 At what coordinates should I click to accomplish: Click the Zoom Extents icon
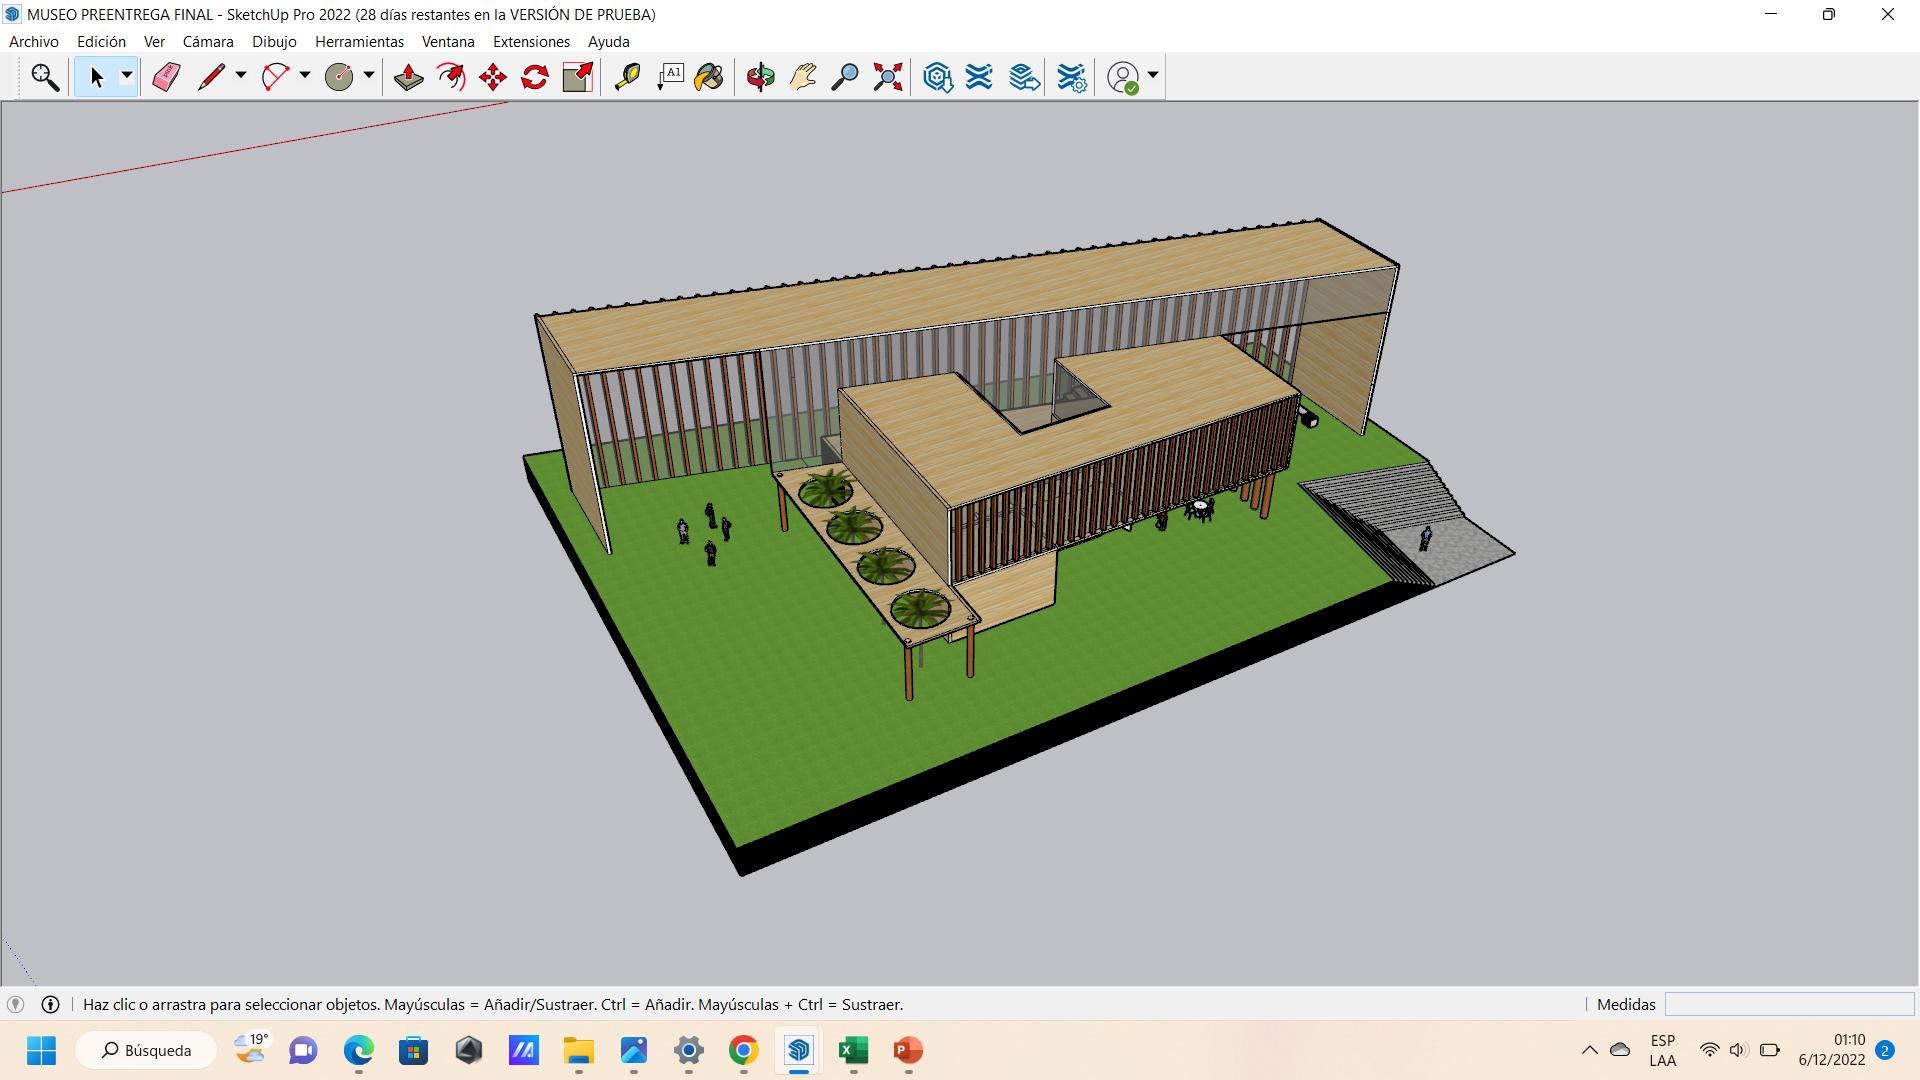887,77
